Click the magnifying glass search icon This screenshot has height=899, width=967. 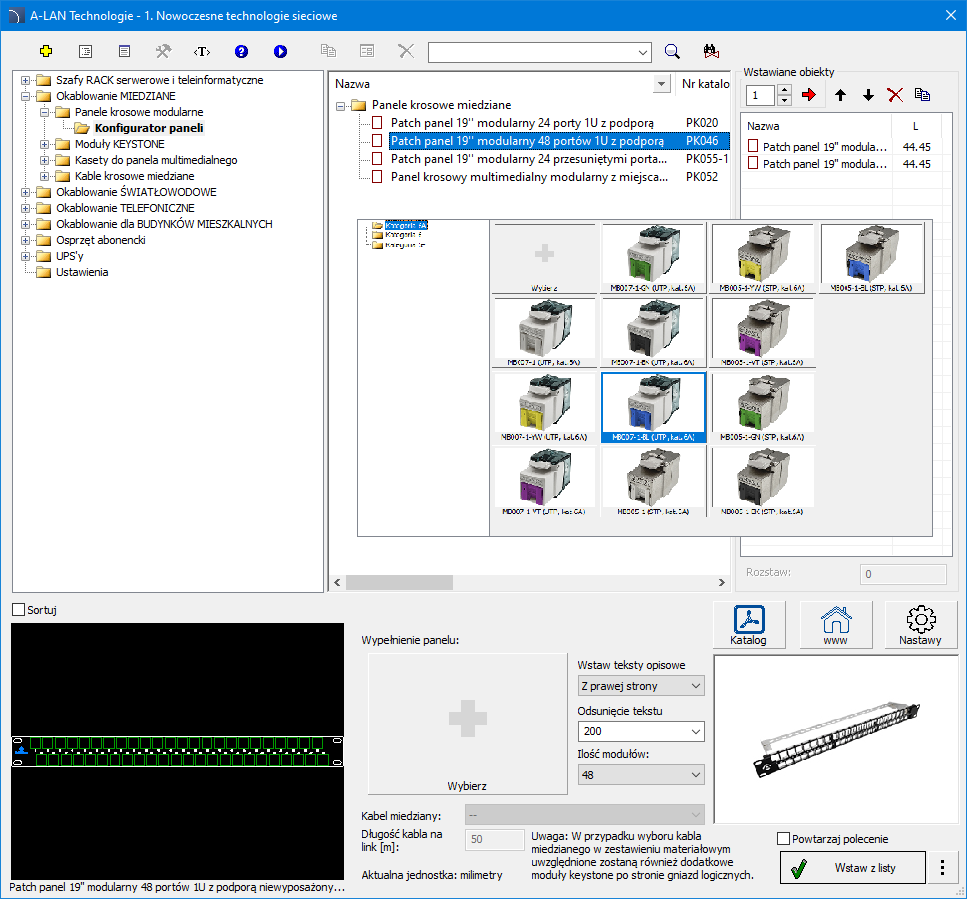click(673, 51)
